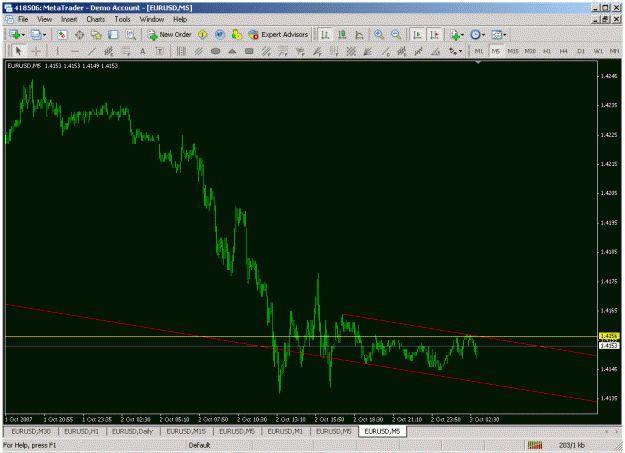Switch to the M15 timeframe
Image resolution: width=625 pixels, height=453 pixels.
[x=513, y=51]
